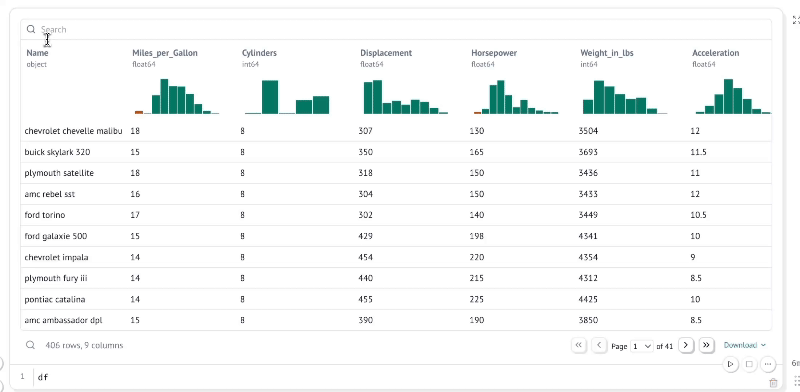Go to the previous table page
Viewport: 800px width, 392px height.
point(599,346)
